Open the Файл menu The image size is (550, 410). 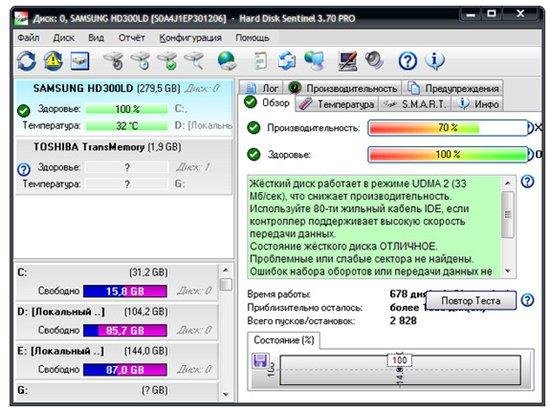click(x=28, y=38)
